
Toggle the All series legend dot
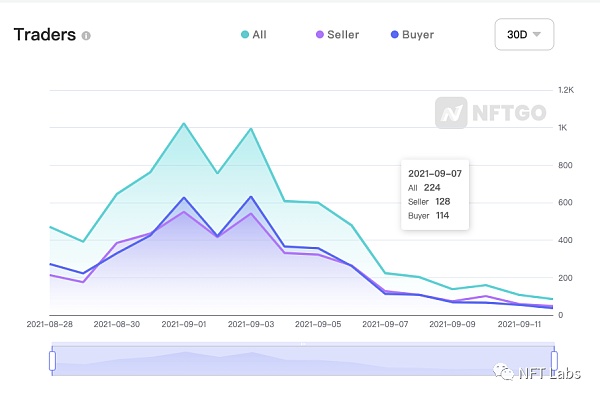245,34
